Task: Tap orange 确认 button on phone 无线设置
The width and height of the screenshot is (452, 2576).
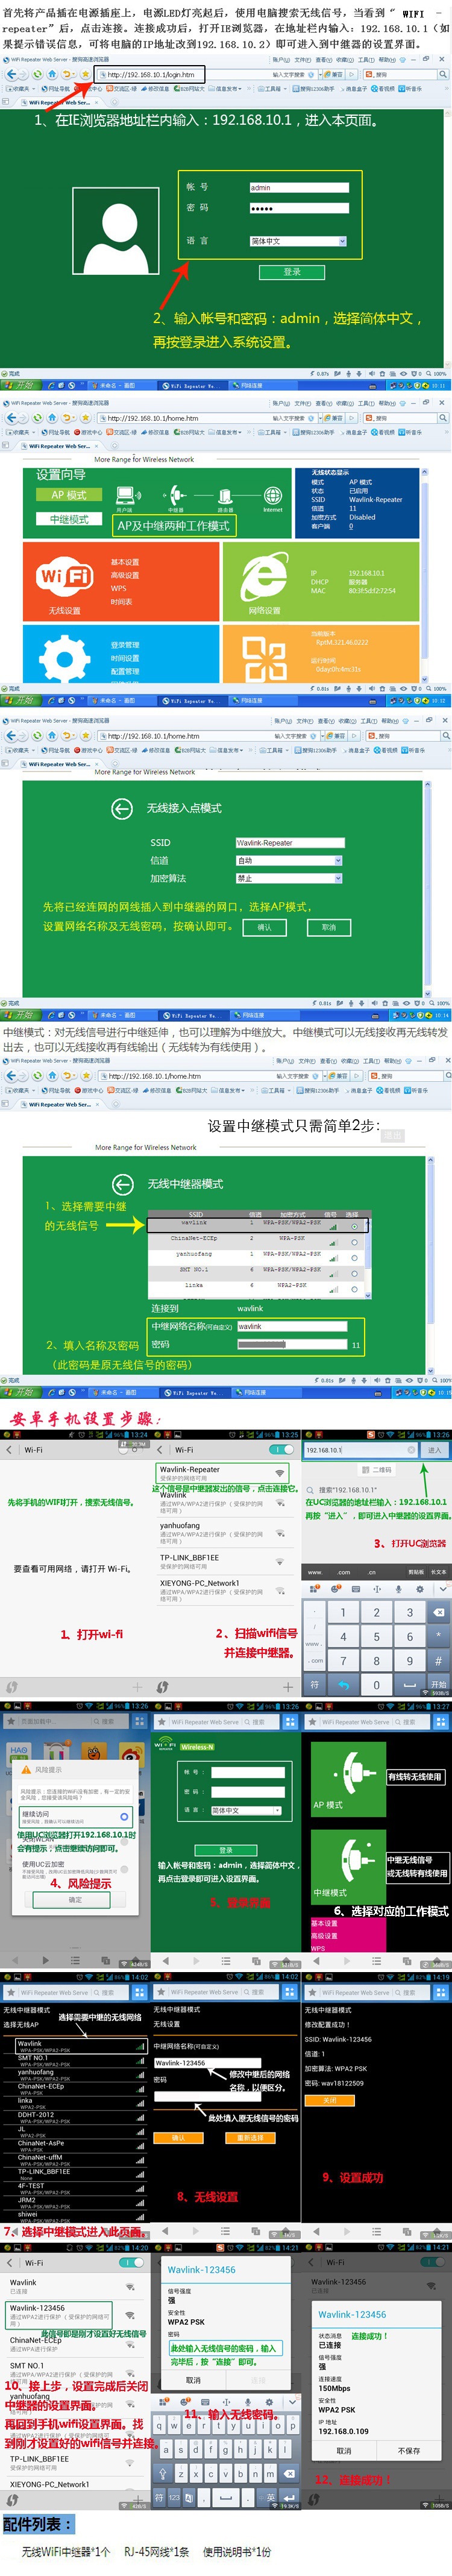Action: [179, 2137]
